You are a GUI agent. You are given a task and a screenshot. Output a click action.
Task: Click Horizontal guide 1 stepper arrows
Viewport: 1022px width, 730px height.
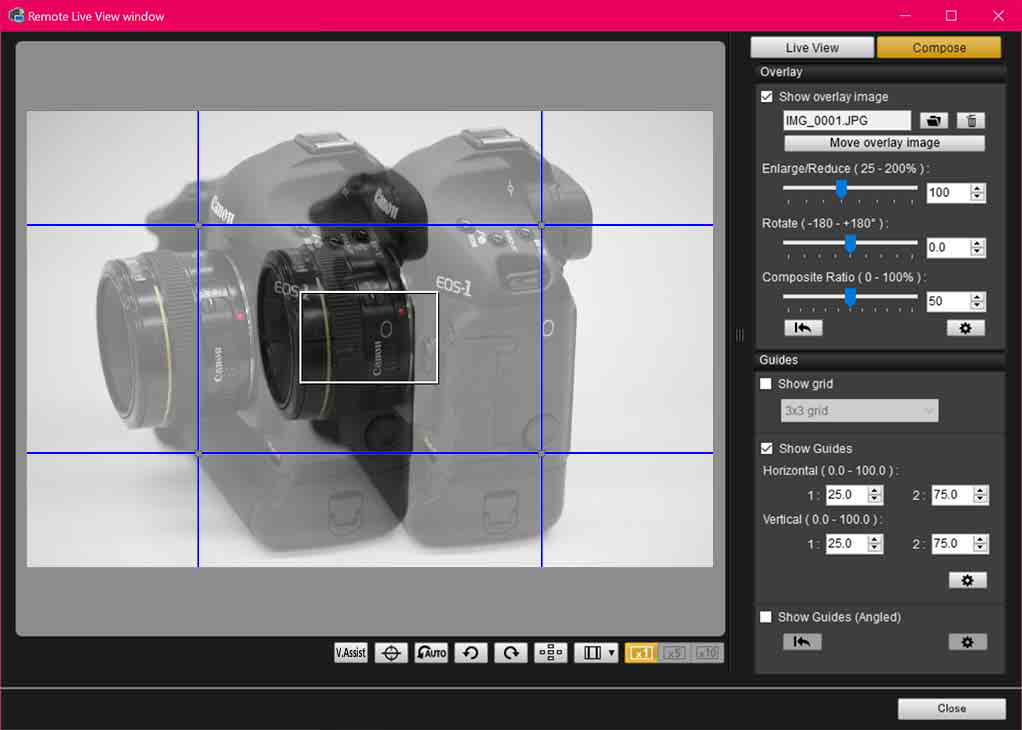click(x=875, y=495)
